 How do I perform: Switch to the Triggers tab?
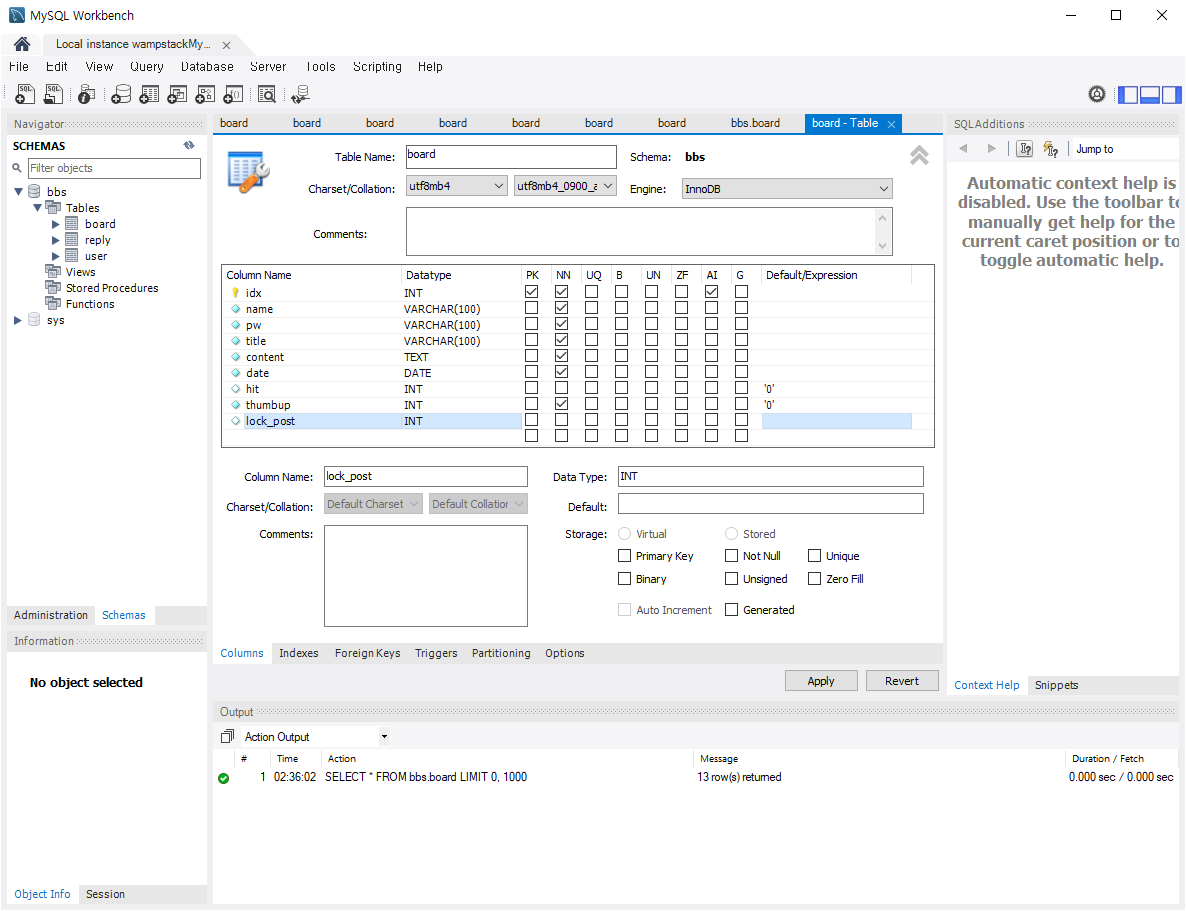[x=436, y=653]
